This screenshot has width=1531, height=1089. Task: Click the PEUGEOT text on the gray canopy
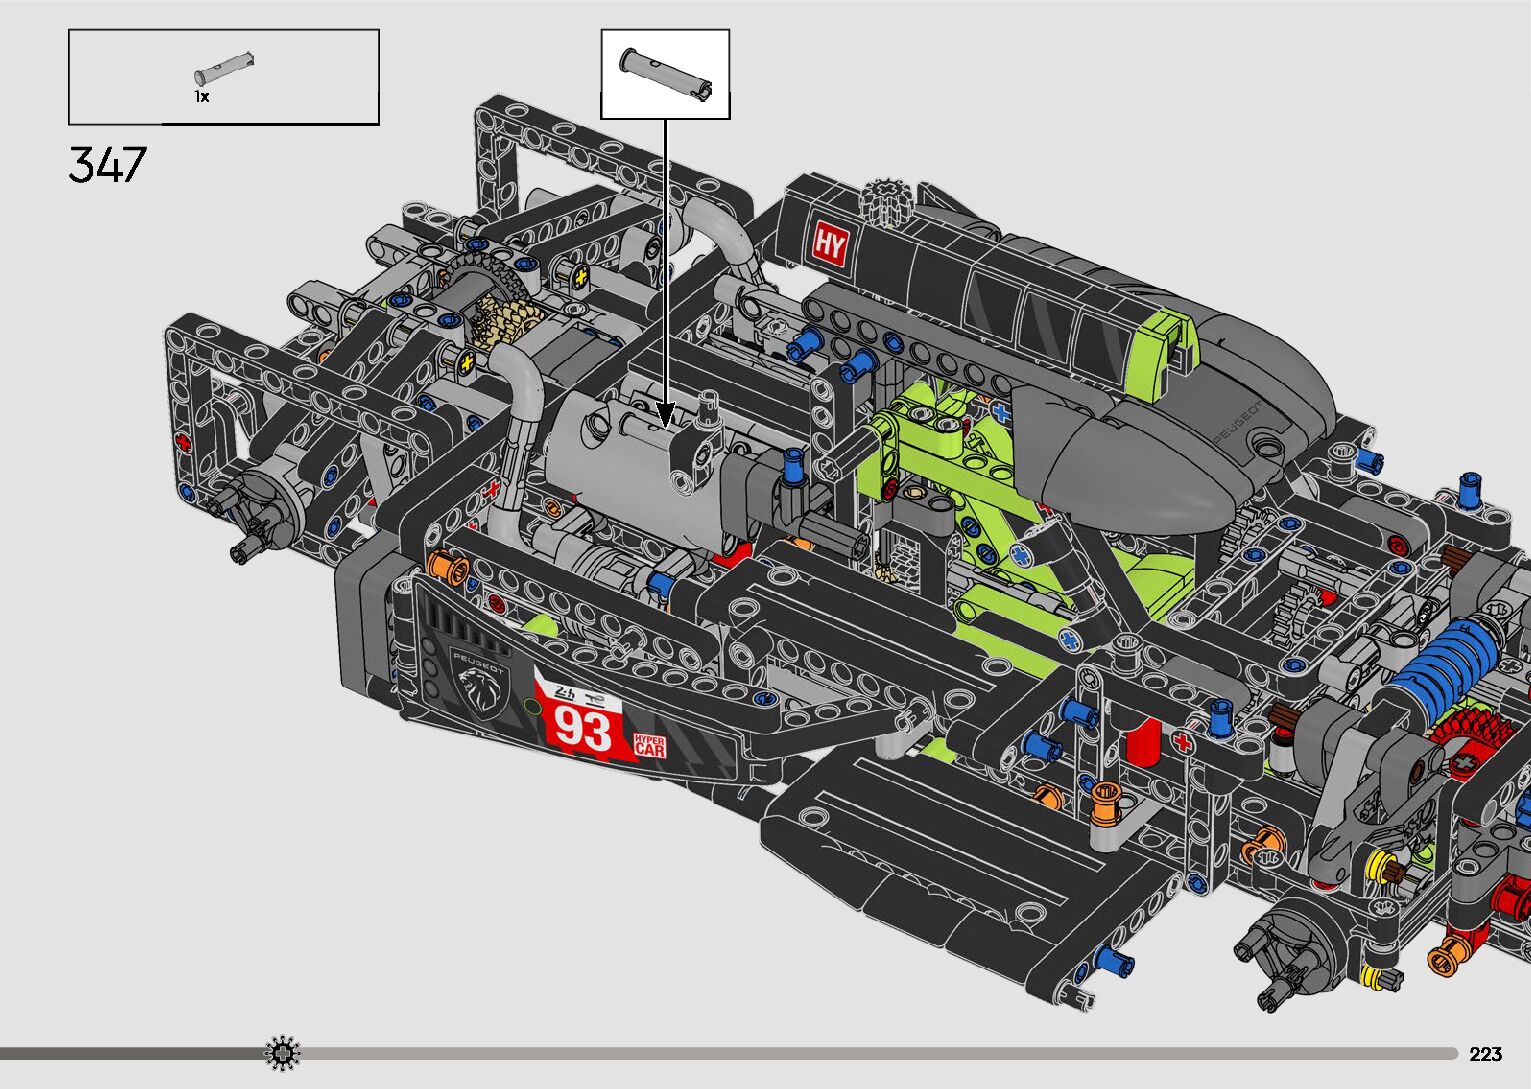1236,423
